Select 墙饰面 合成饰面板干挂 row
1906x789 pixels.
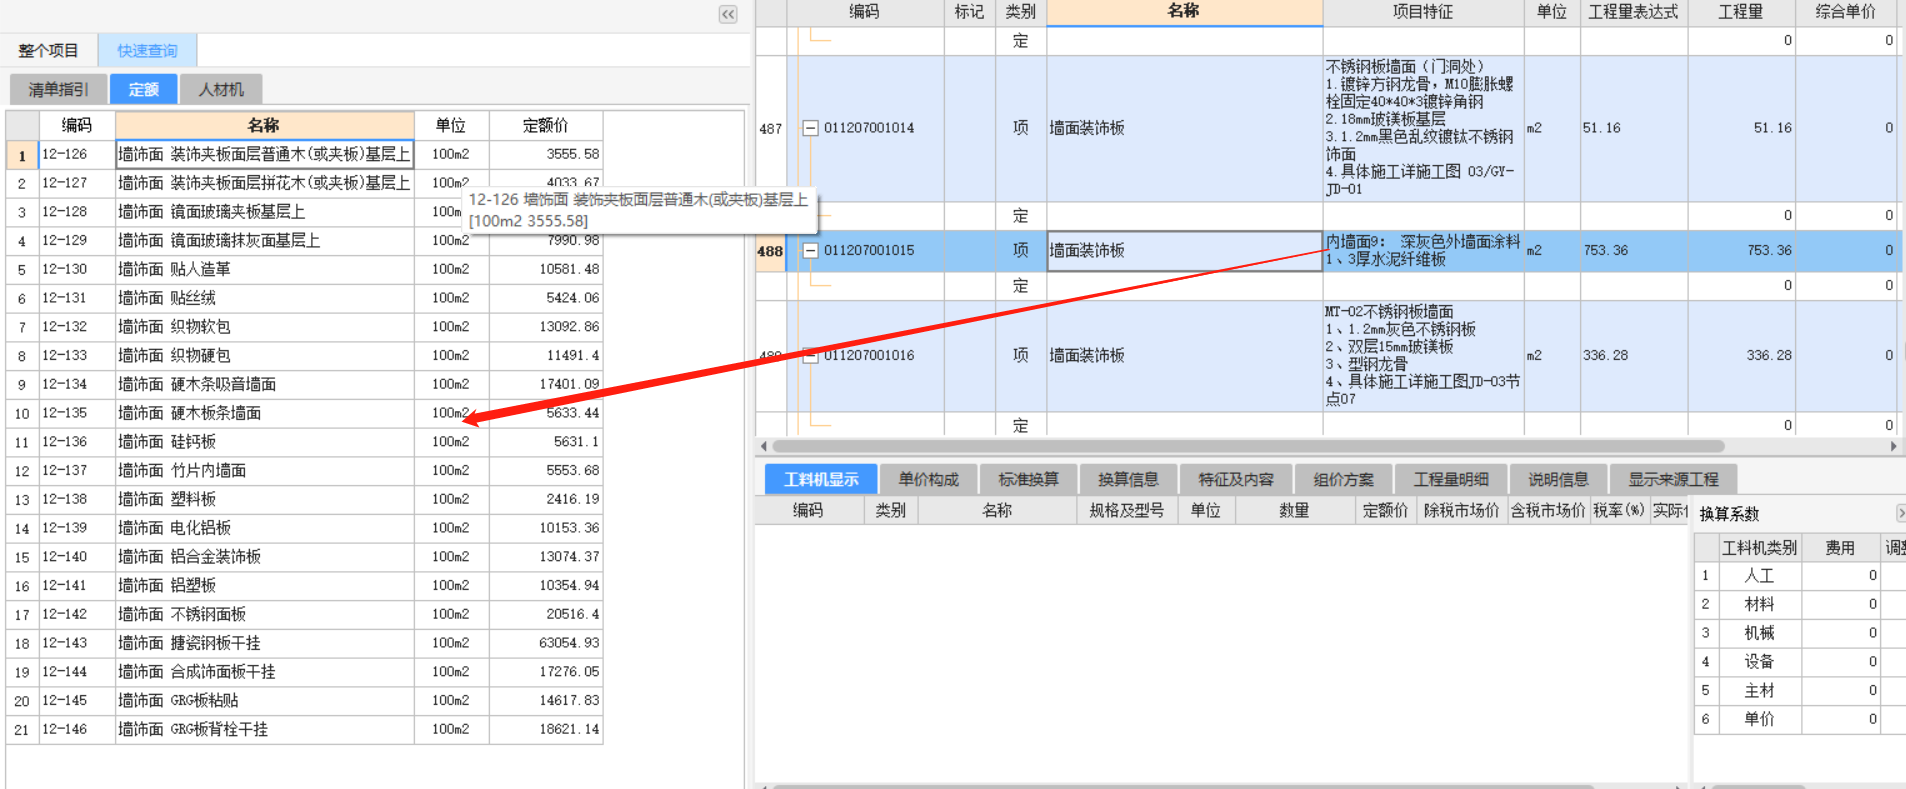pyautogui.click(x=304, y=672)
